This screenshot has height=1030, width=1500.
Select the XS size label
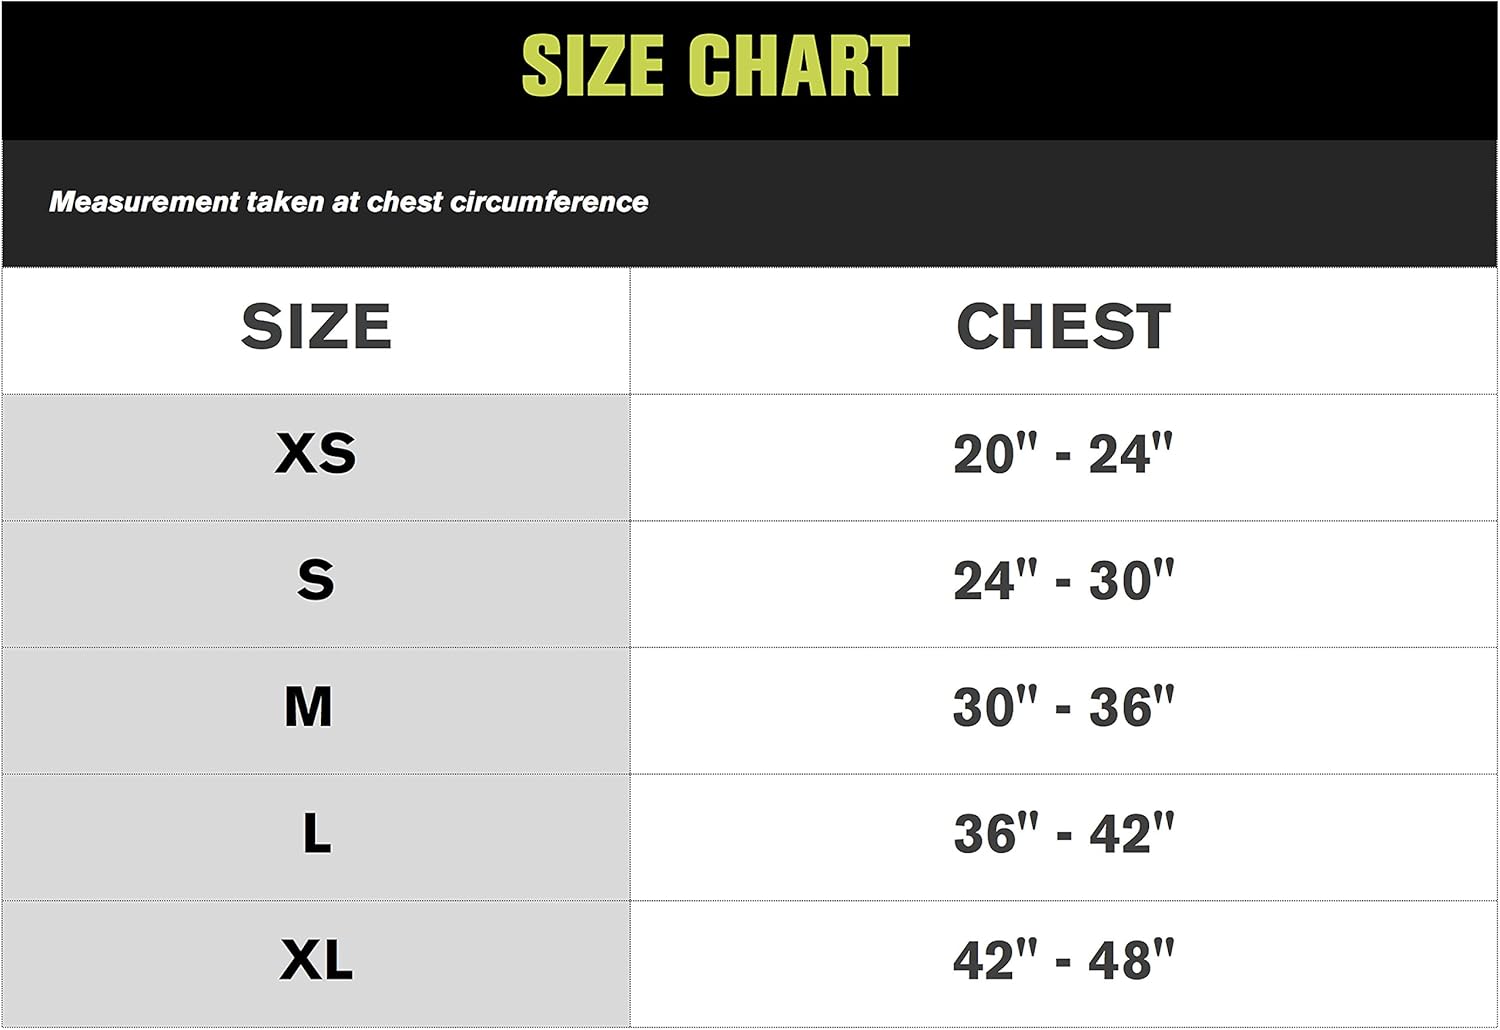coord(316,454)
